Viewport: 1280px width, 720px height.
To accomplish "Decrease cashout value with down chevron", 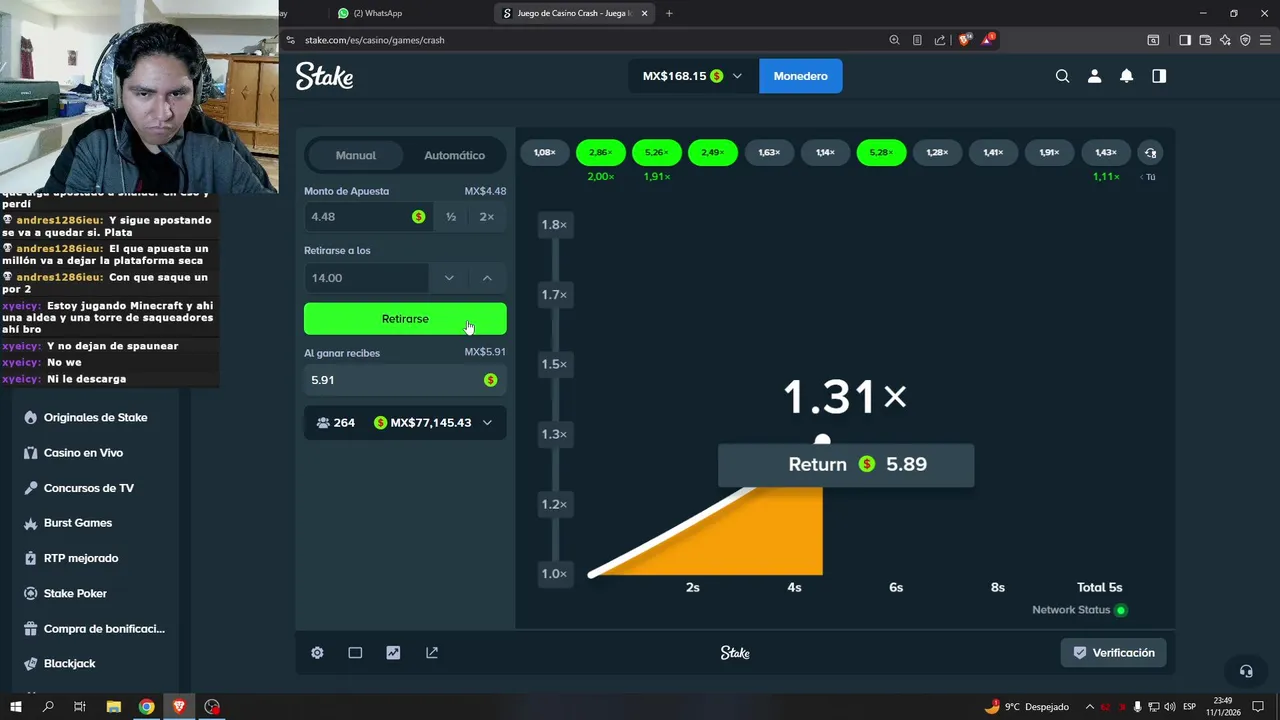I will click(449, 278).
